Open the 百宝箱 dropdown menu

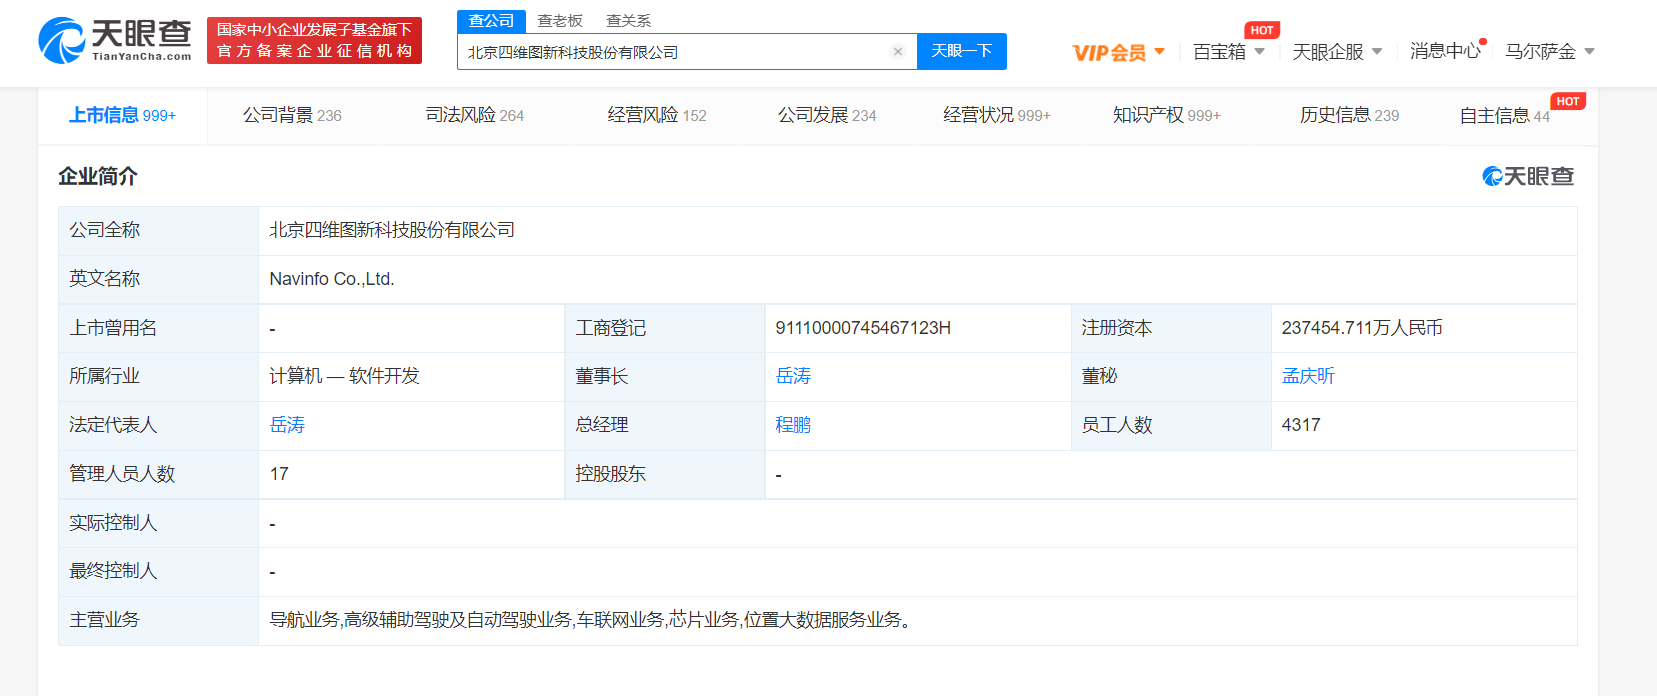[1229, 52]
